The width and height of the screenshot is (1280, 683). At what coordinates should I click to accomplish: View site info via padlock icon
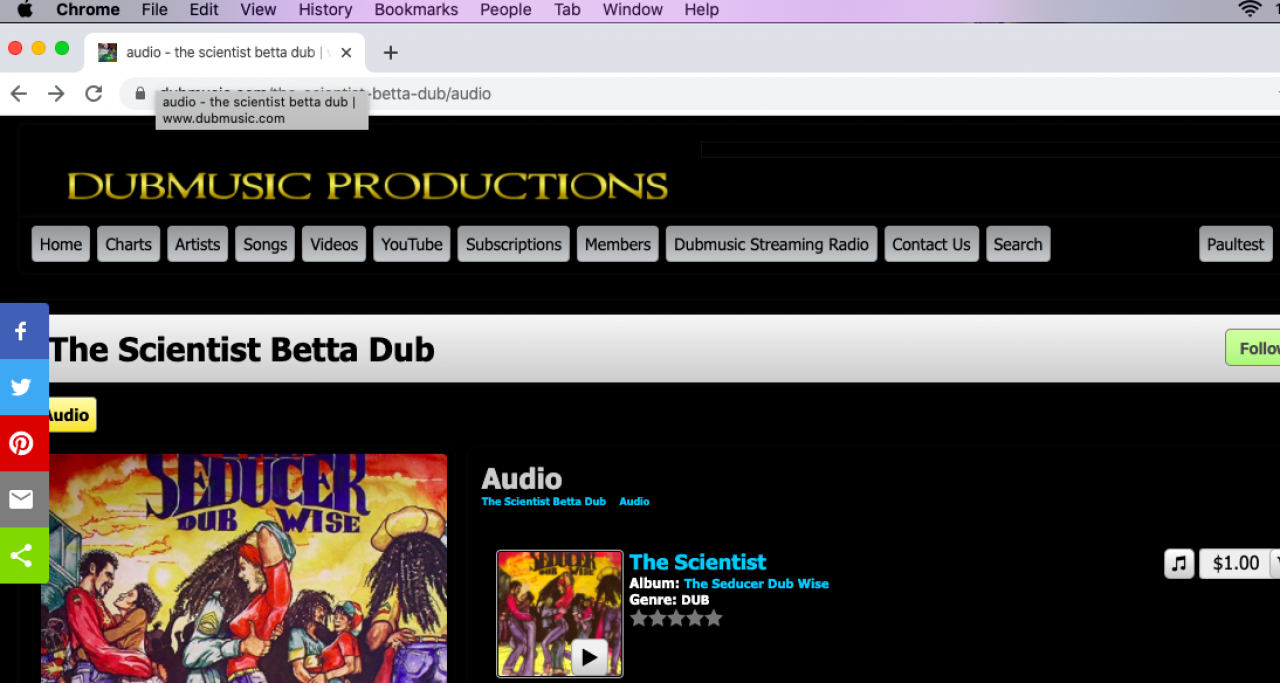[140, 93]
